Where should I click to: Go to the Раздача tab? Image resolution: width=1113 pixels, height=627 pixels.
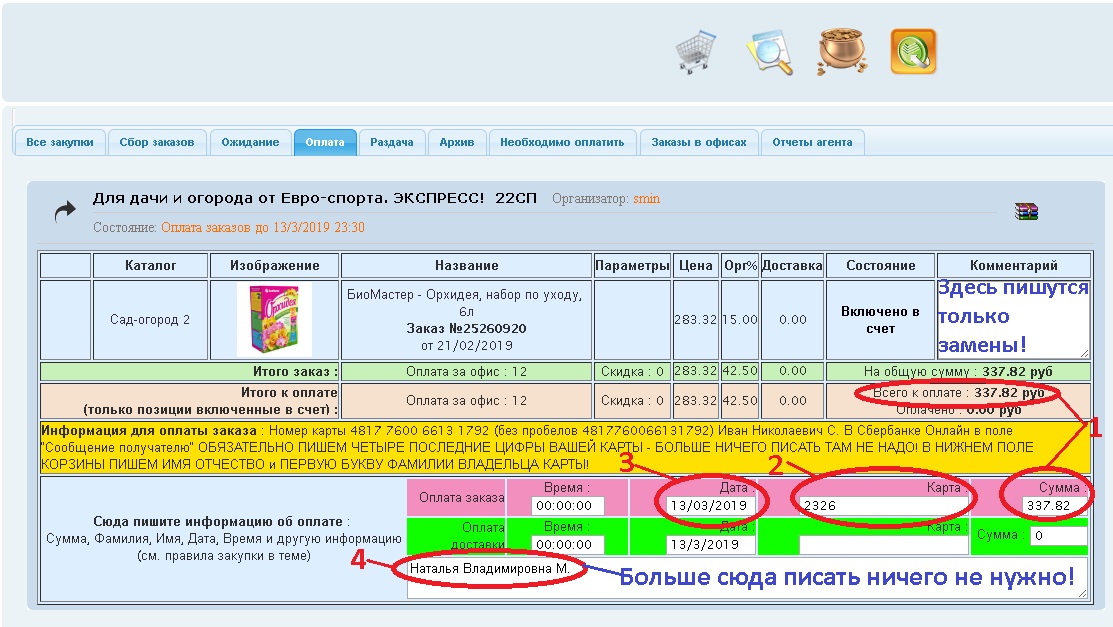(392, 143)
